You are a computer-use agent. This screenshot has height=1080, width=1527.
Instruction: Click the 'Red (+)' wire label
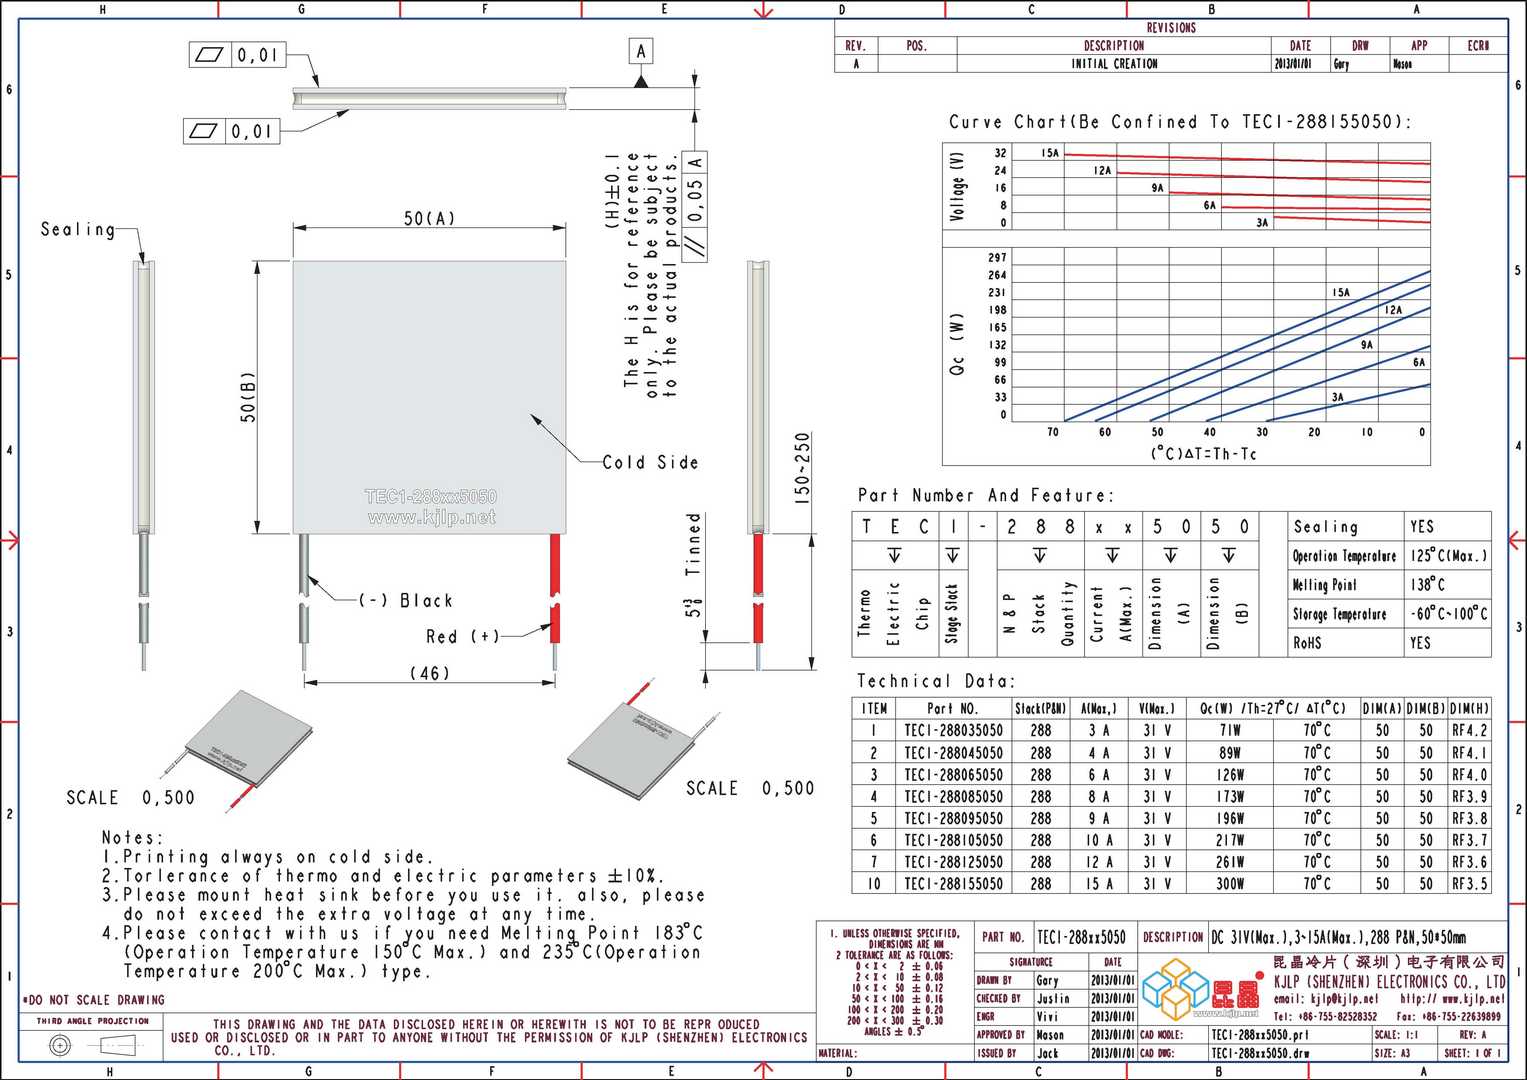(x=462, y=636)
